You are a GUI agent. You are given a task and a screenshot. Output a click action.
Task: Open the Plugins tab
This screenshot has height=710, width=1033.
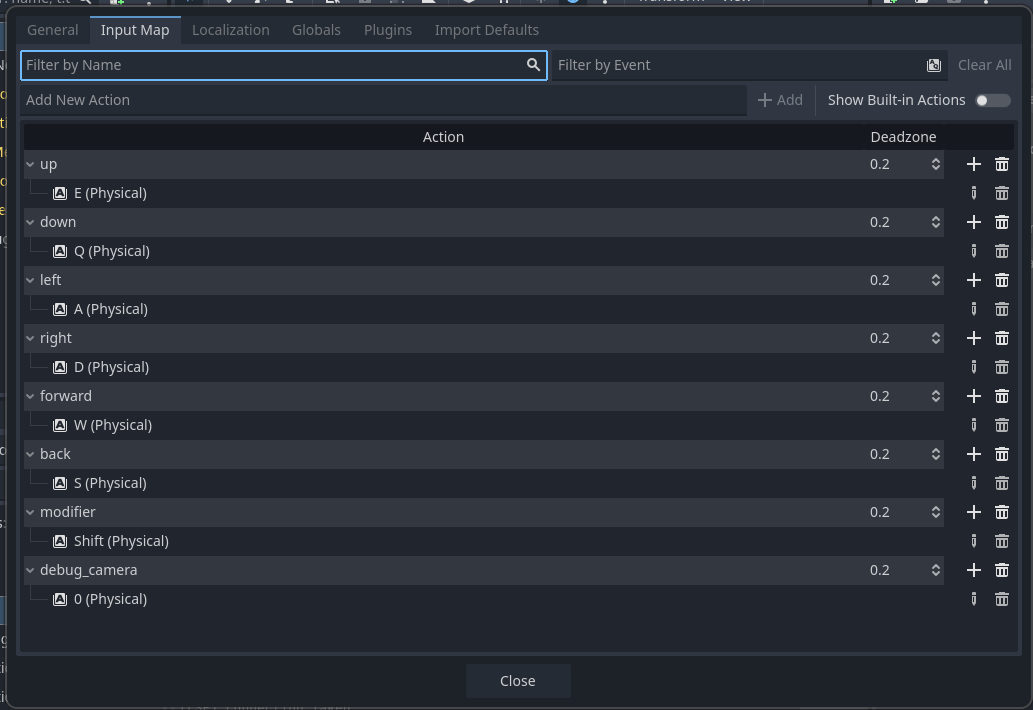click(x=387, y=30)
